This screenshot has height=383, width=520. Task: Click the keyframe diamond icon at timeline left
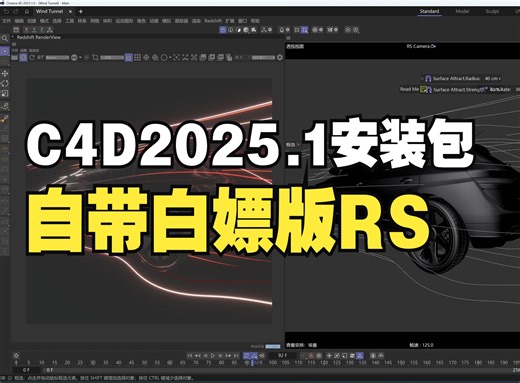[16, 356]
